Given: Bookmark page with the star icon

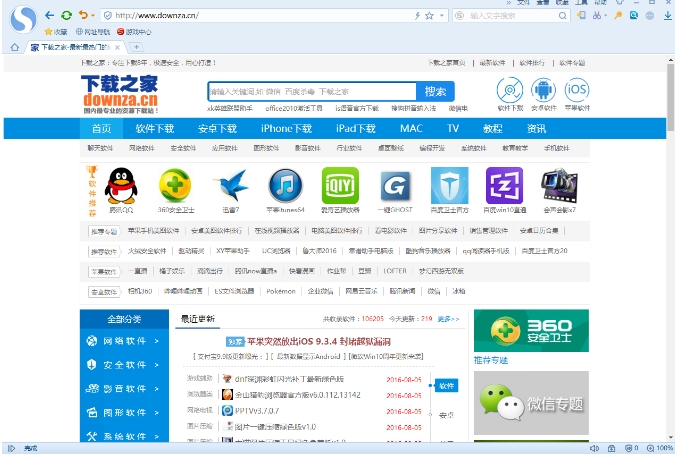Looking at the screenshot, I should pos(429,16).
